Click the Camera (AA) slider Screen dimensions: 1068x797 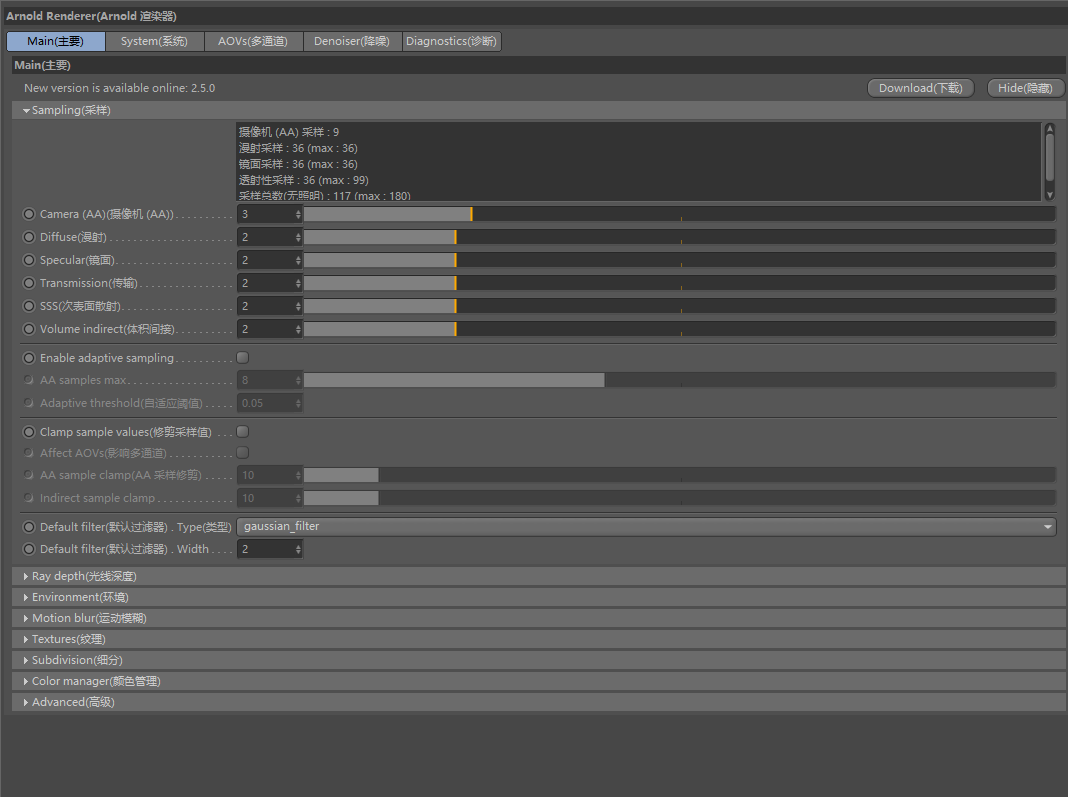tap(680, 214)
